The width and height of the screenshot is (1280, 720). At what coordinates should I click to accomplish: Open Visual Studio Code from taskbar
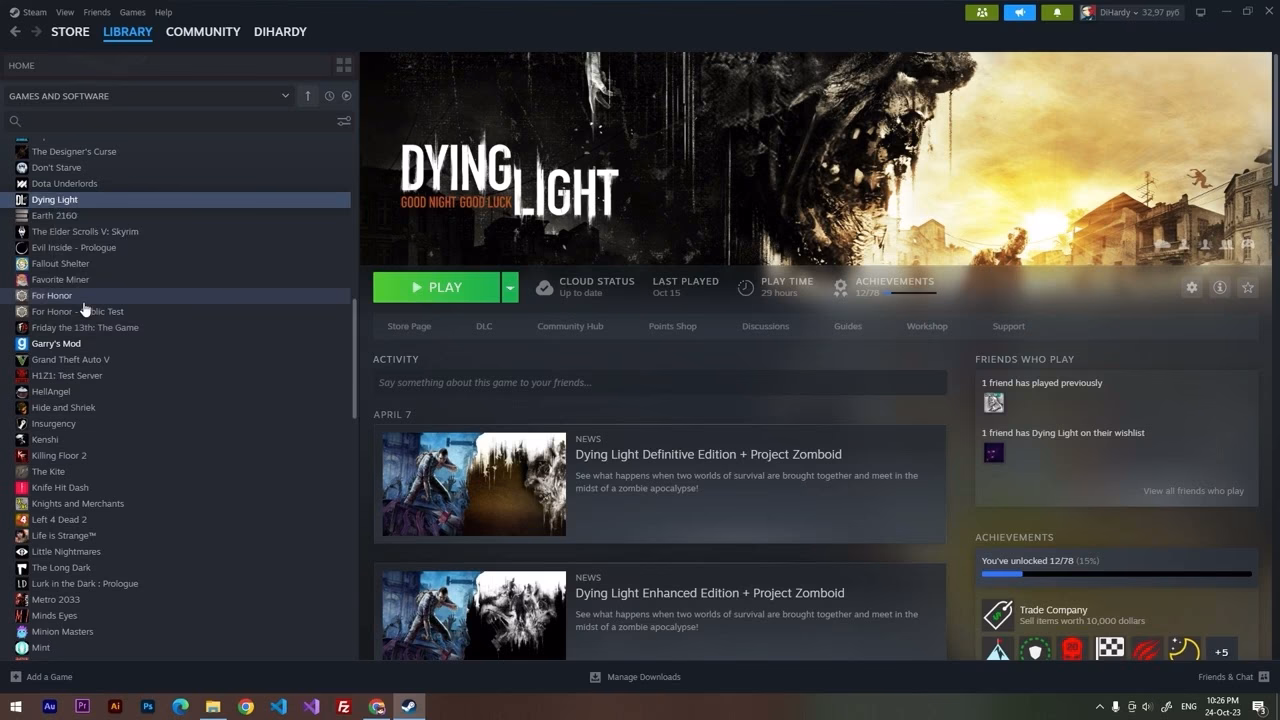tap(278, 706)
